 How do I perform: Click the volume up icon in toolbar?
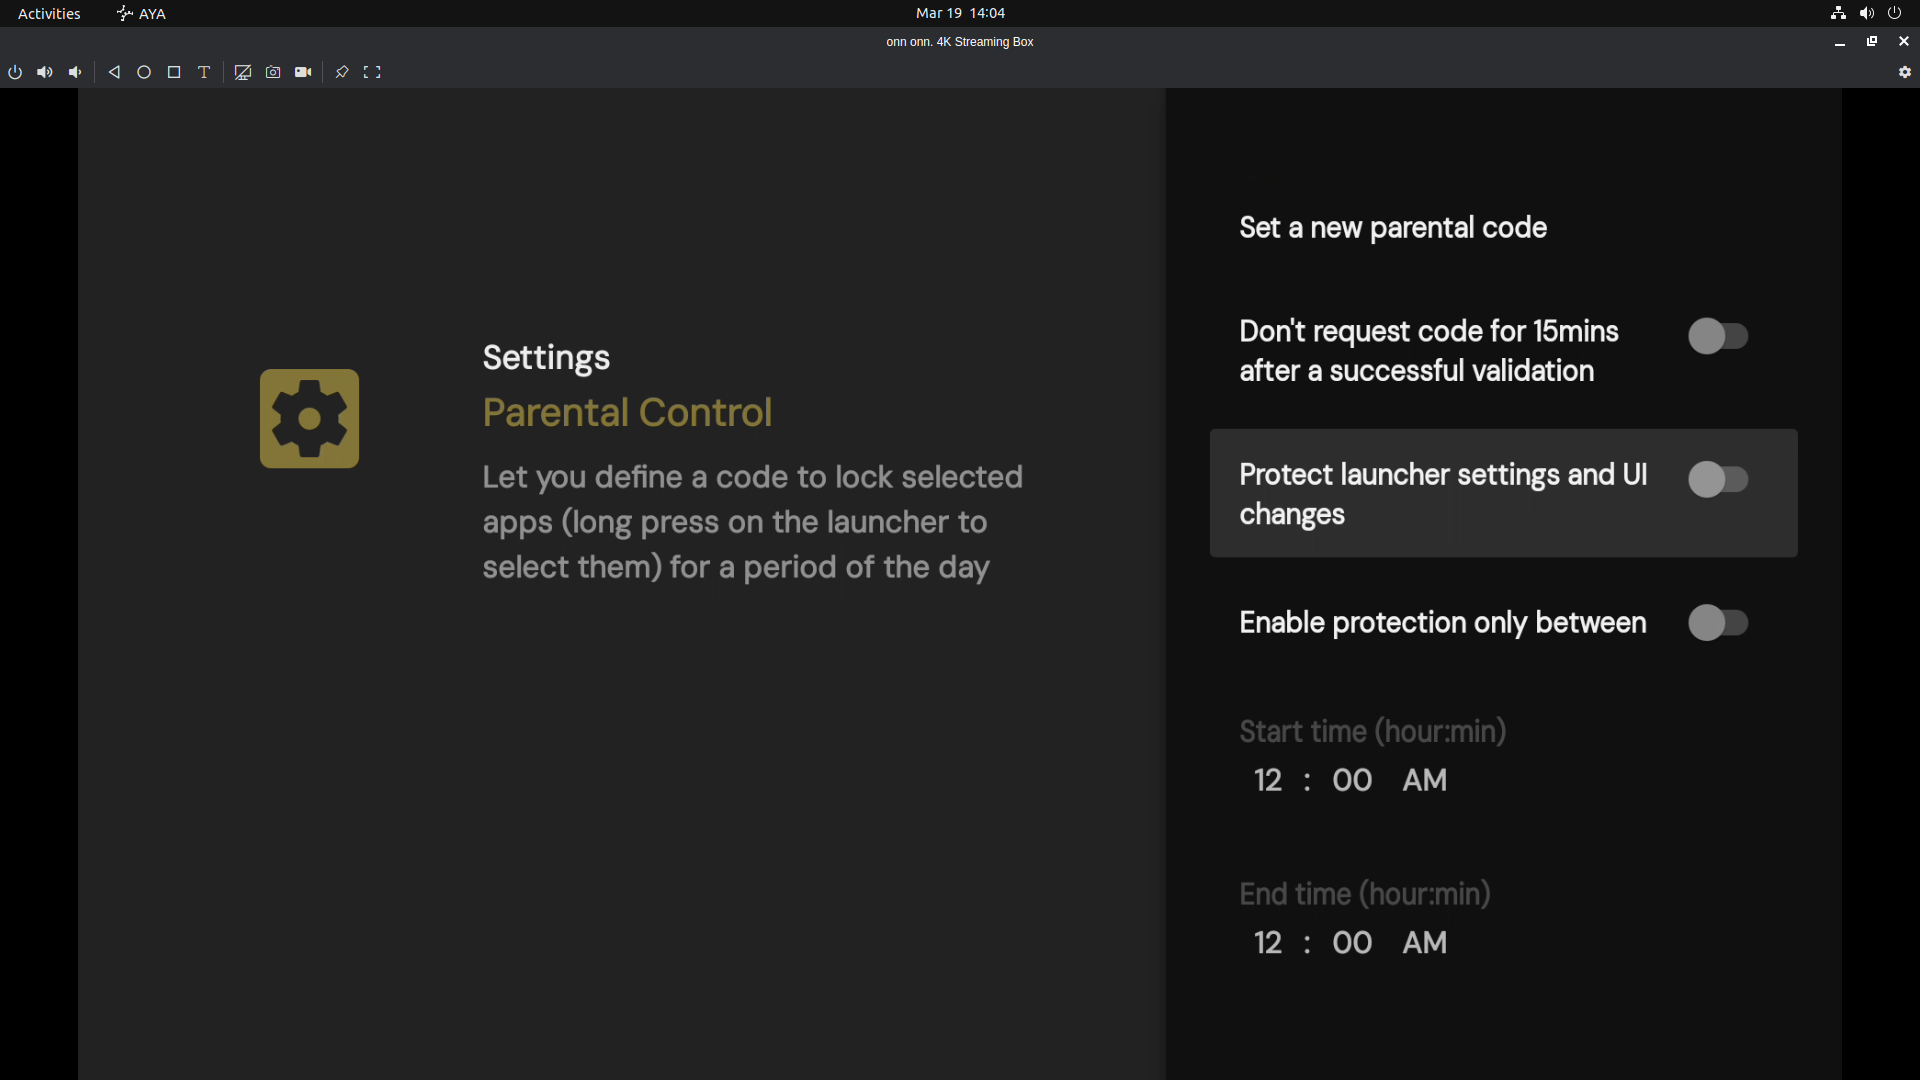click(x=45, y=72)
